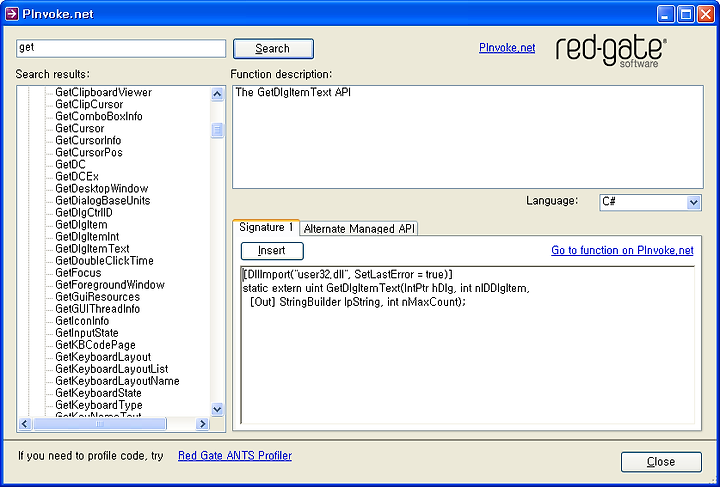Open the PInvoke.net link at top
720x487 pixels.
507,48
